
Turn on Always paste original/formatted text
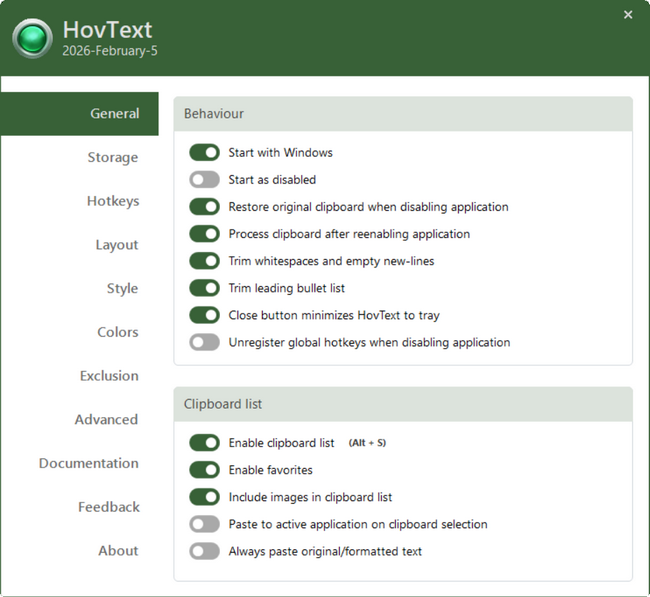point(204,551)
